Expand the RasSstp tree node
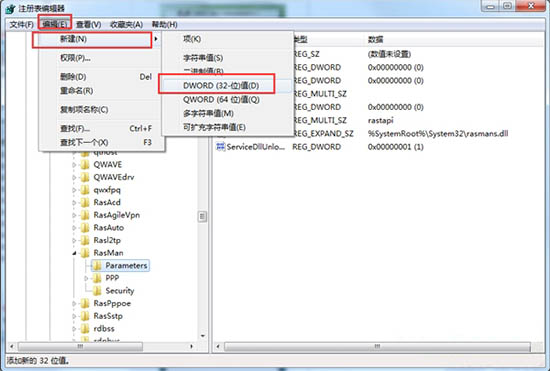The height and width of the screenshot is (371, 550). click(x=74, y=316)
